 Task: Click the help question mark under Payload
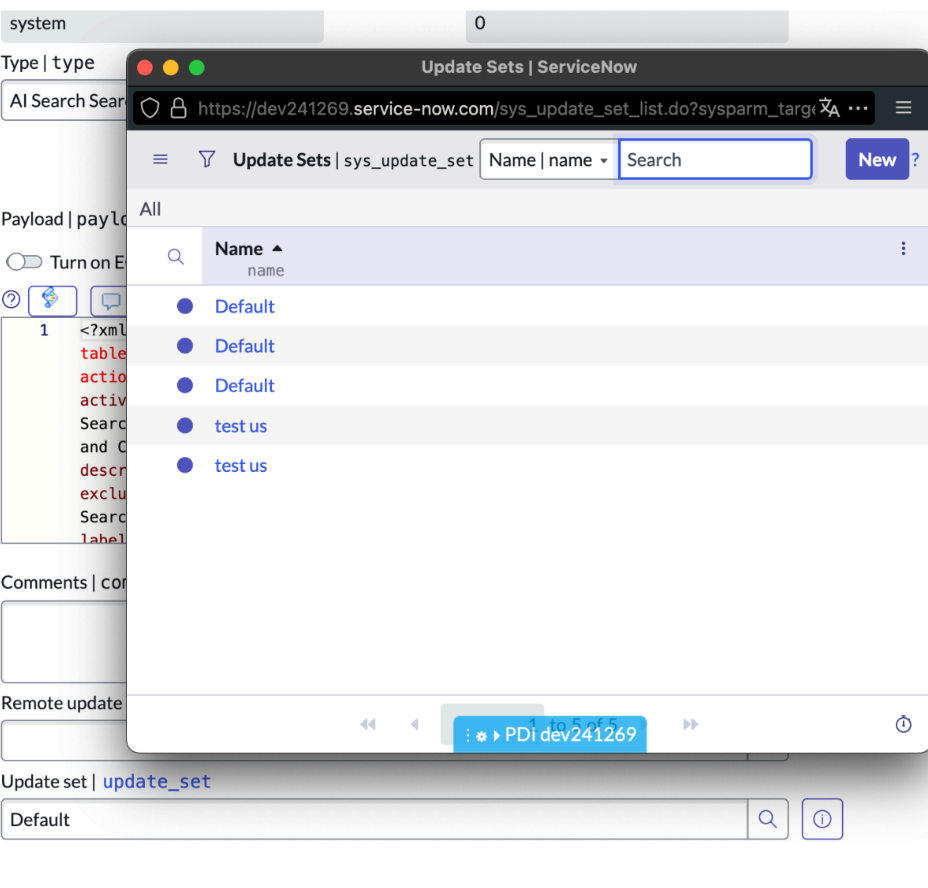[x=11, y=299]
